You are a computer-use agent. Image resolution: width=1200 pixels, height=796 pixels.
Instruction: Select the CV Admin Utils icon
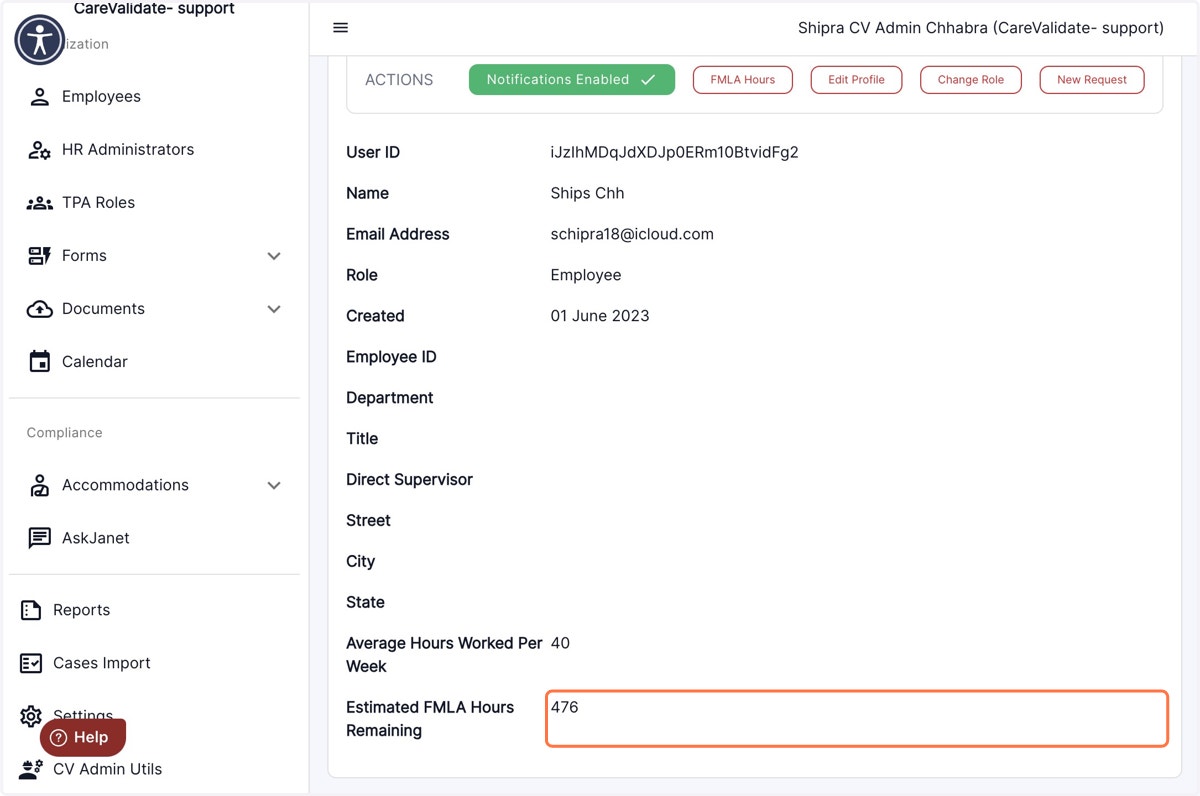[31, 769]
